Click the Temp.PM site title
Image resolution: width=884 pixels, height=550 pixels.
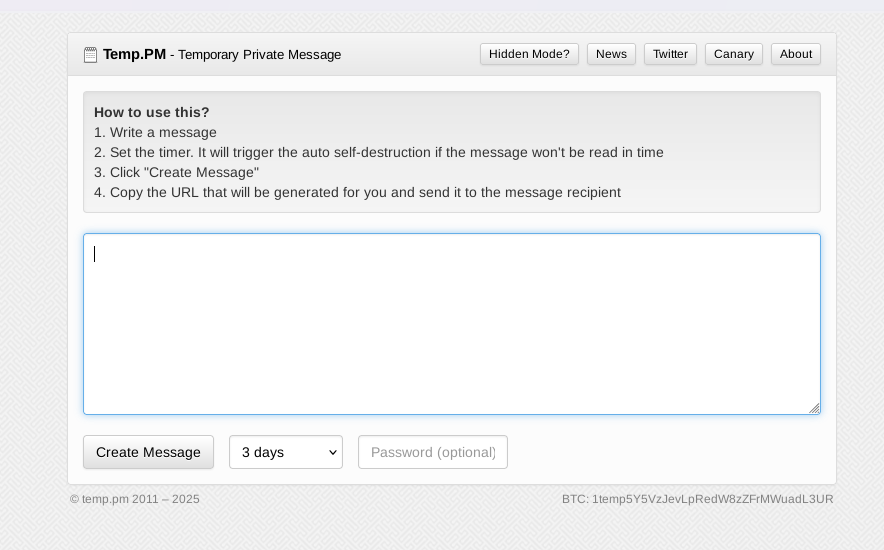tap(134, 54)
